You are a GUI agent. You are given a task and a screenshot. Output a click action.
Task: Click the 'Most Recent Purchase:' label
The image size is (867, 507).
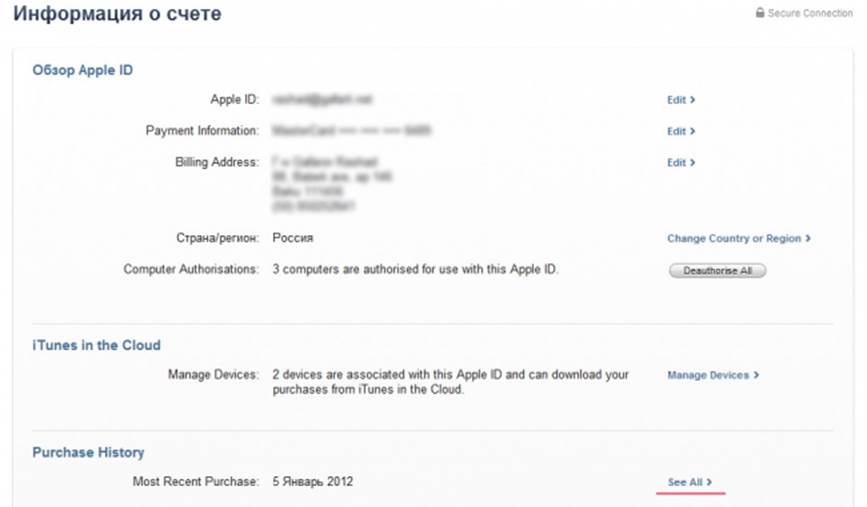pyautogui.click(x=195, y=482)
